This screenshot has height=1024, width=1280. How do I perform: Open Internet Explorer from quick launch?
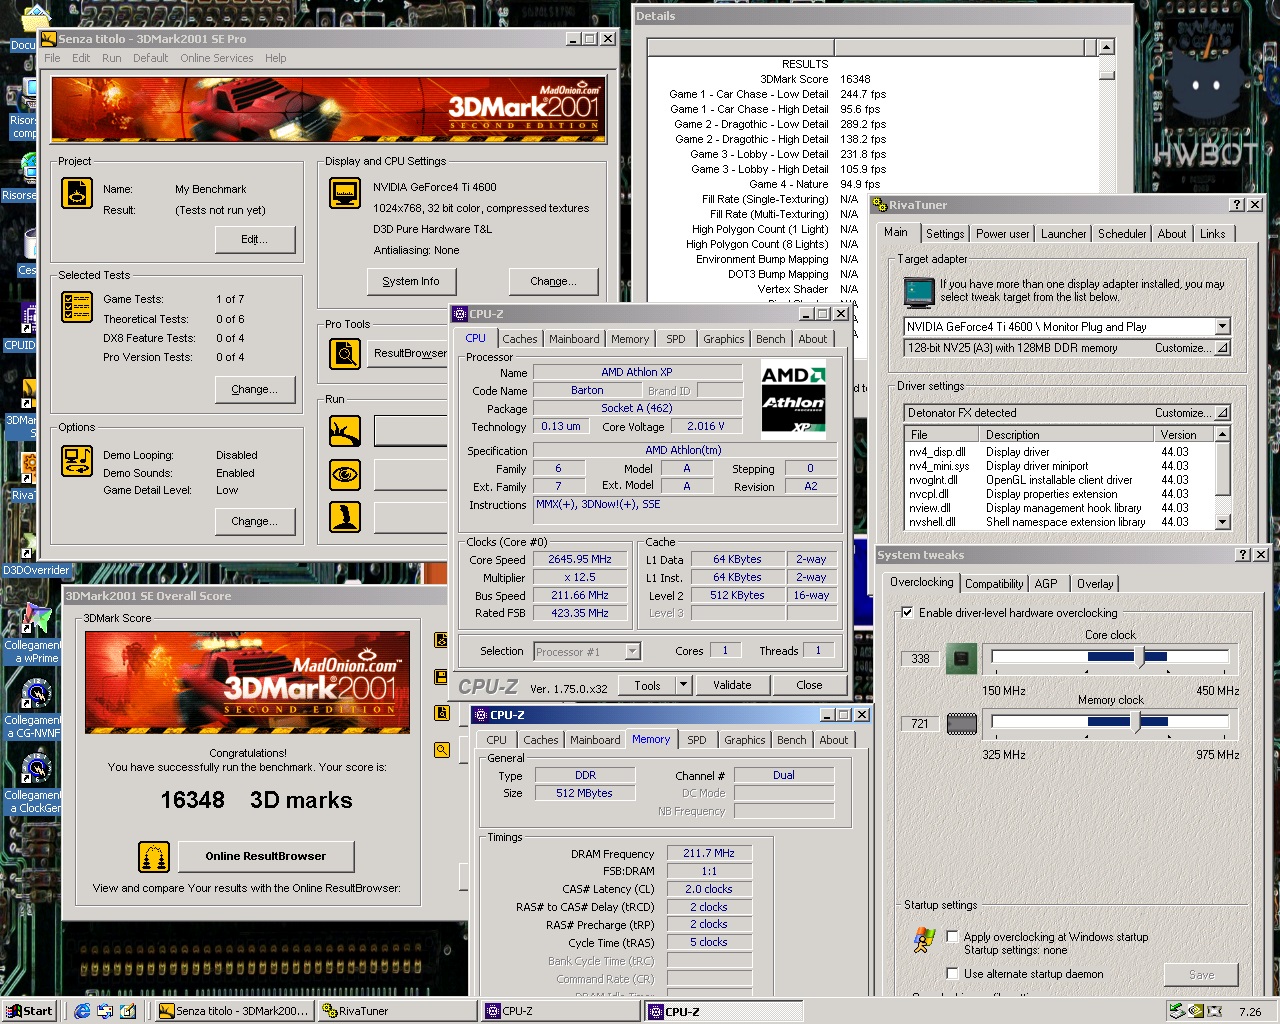point(82,1011)
